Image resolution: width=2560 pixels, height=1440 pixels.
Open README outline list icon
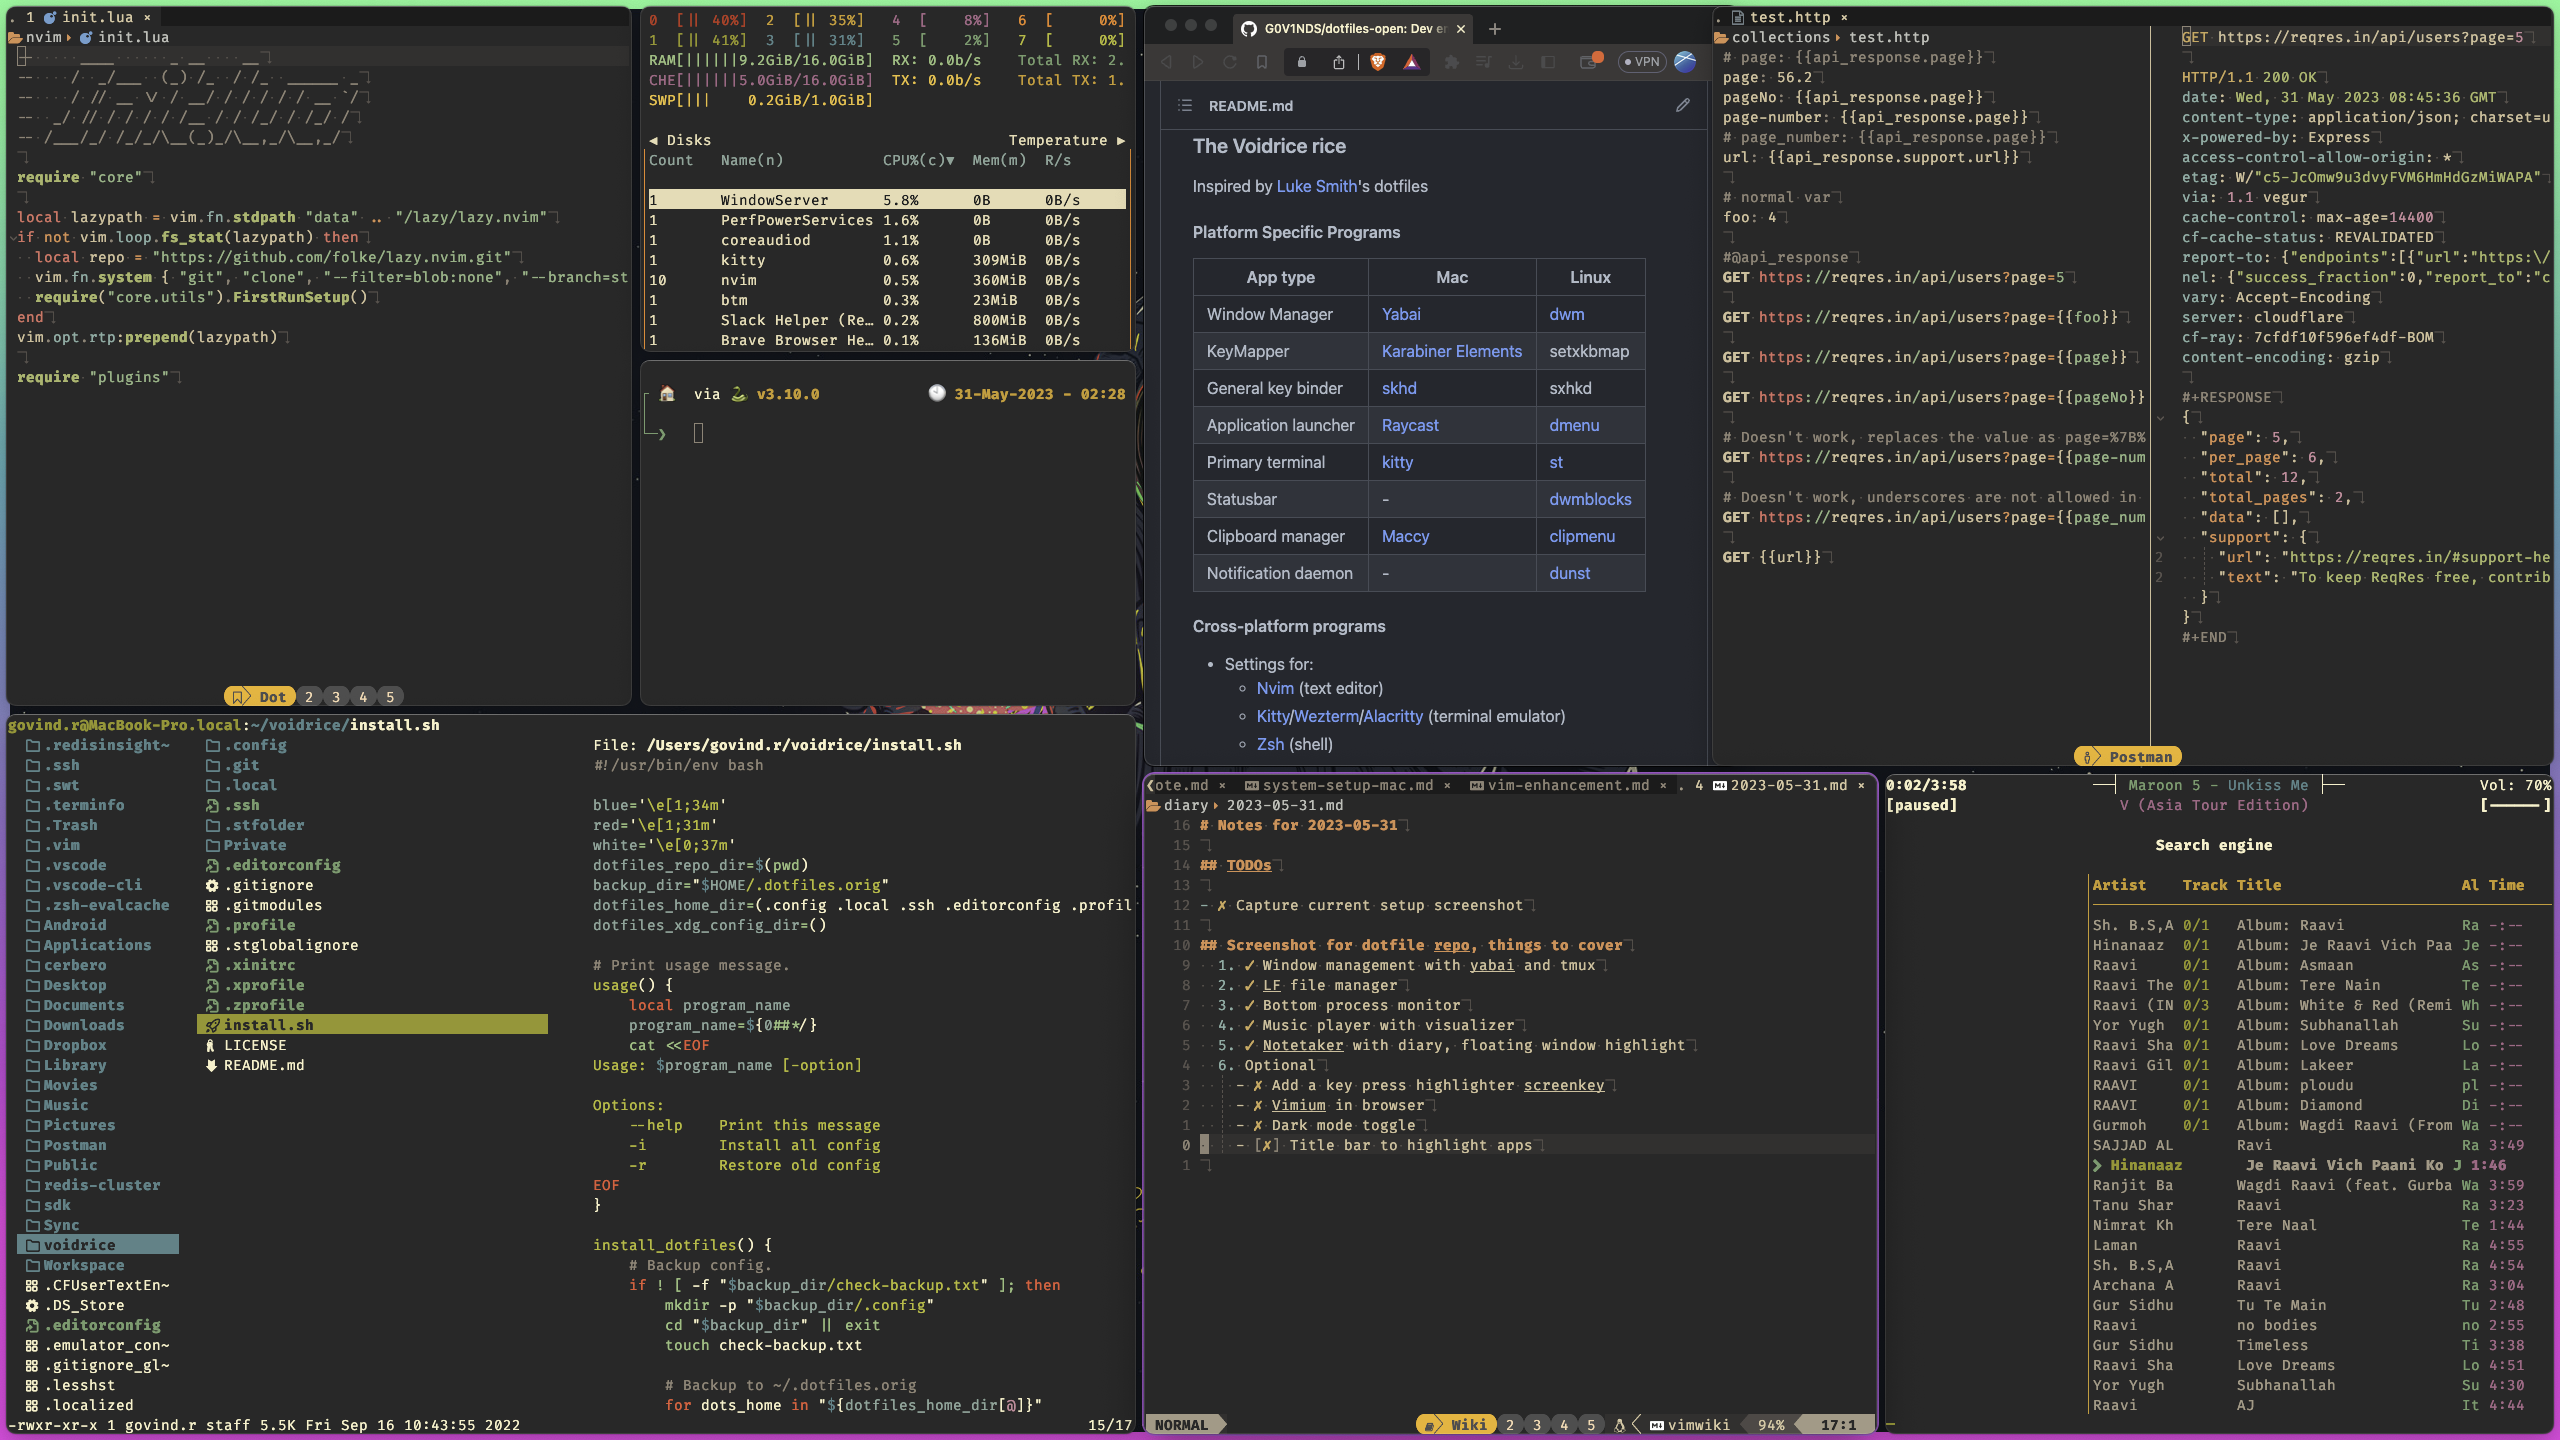pos(1185,105)
